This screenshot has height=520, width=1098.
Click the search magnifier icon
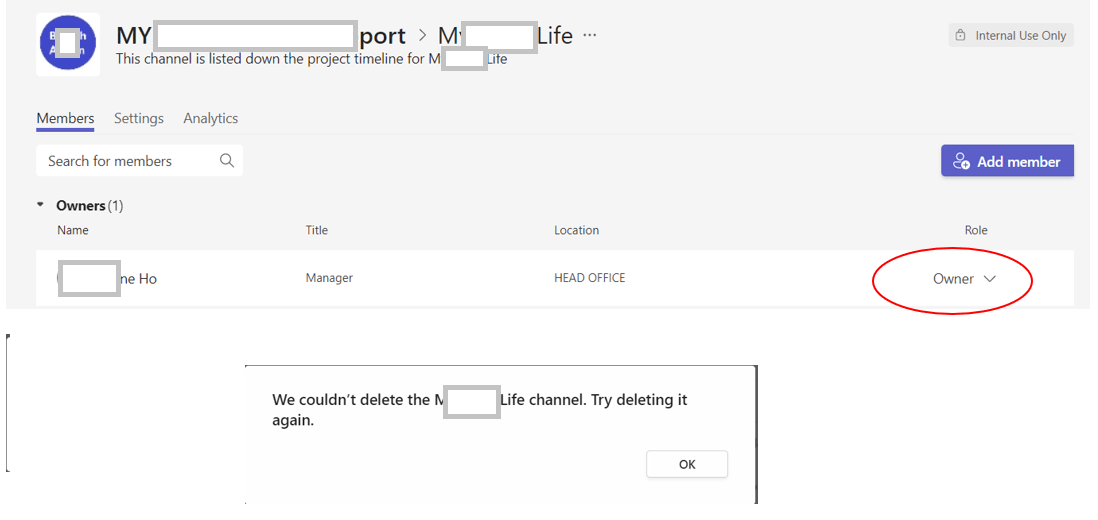tap(227, 160)
